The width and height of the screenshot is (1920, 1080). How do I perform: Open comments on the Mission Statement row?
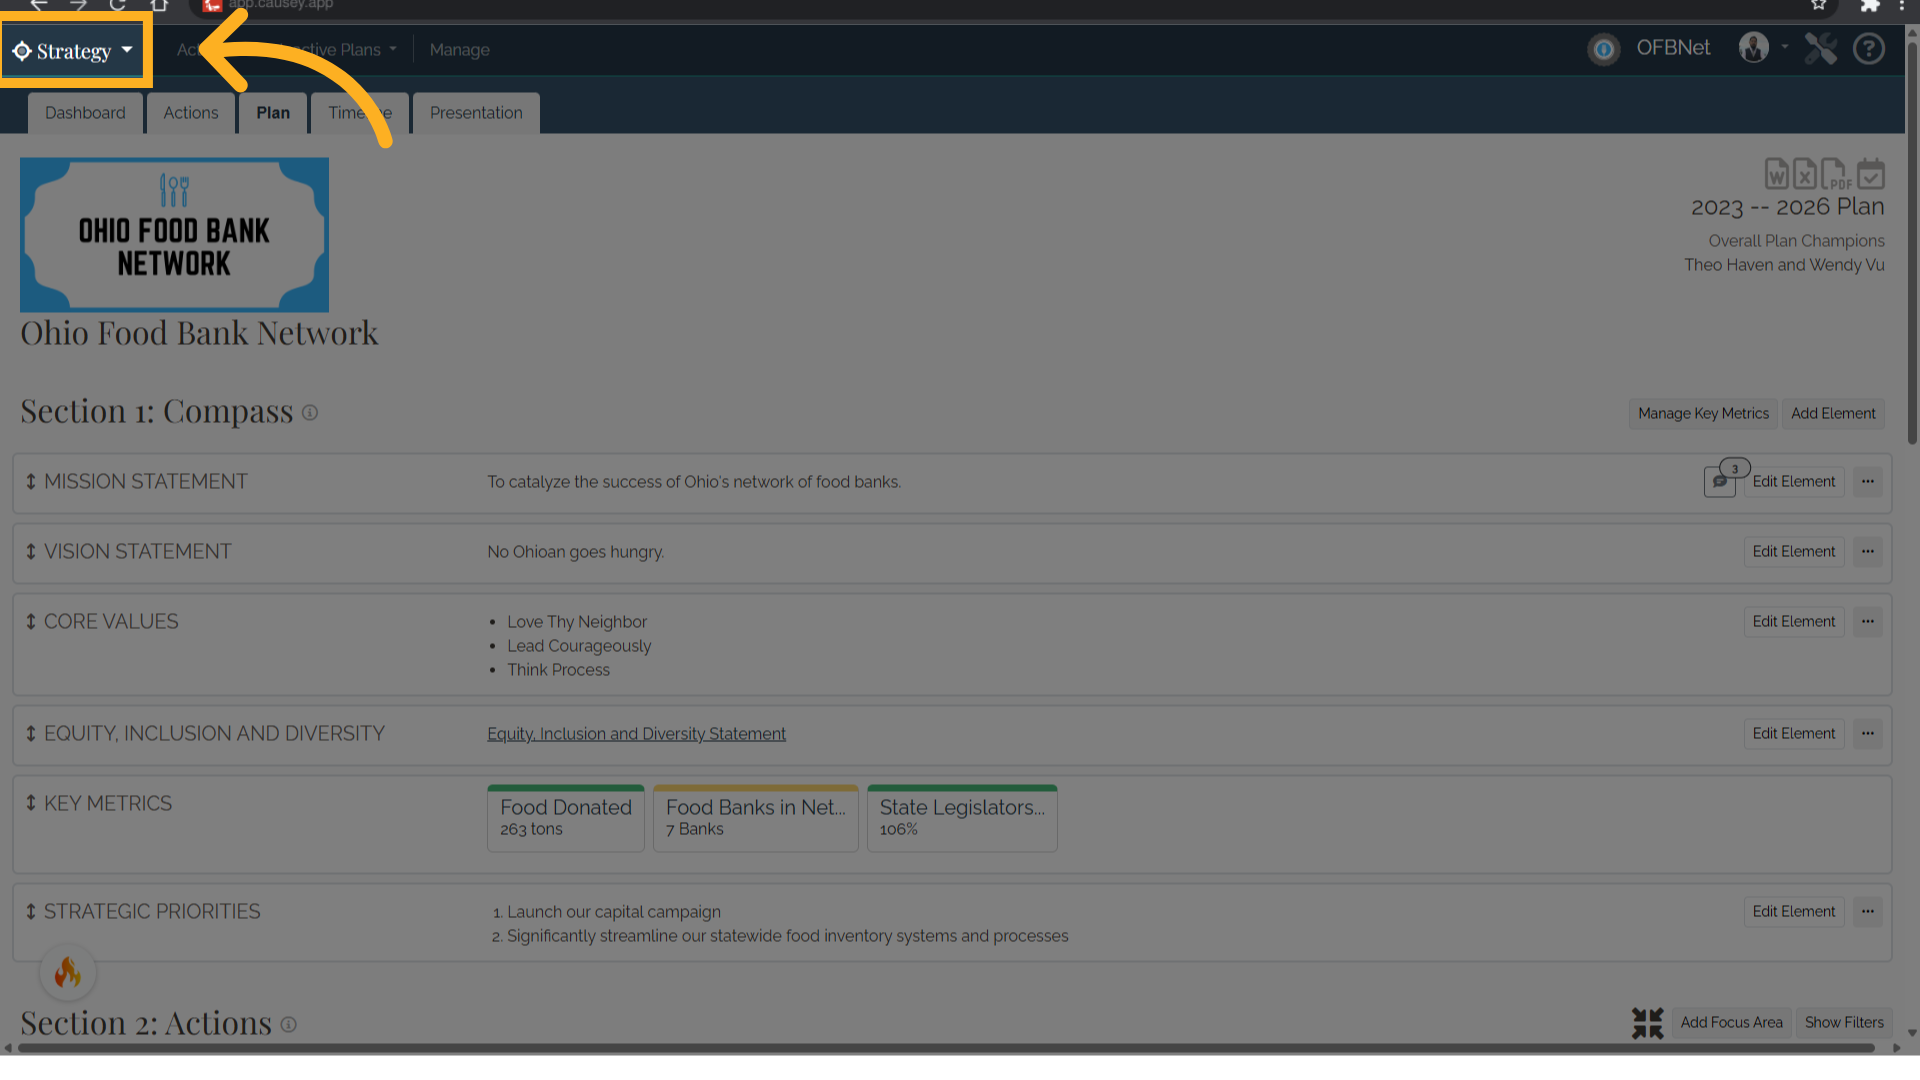point(1721,481)
